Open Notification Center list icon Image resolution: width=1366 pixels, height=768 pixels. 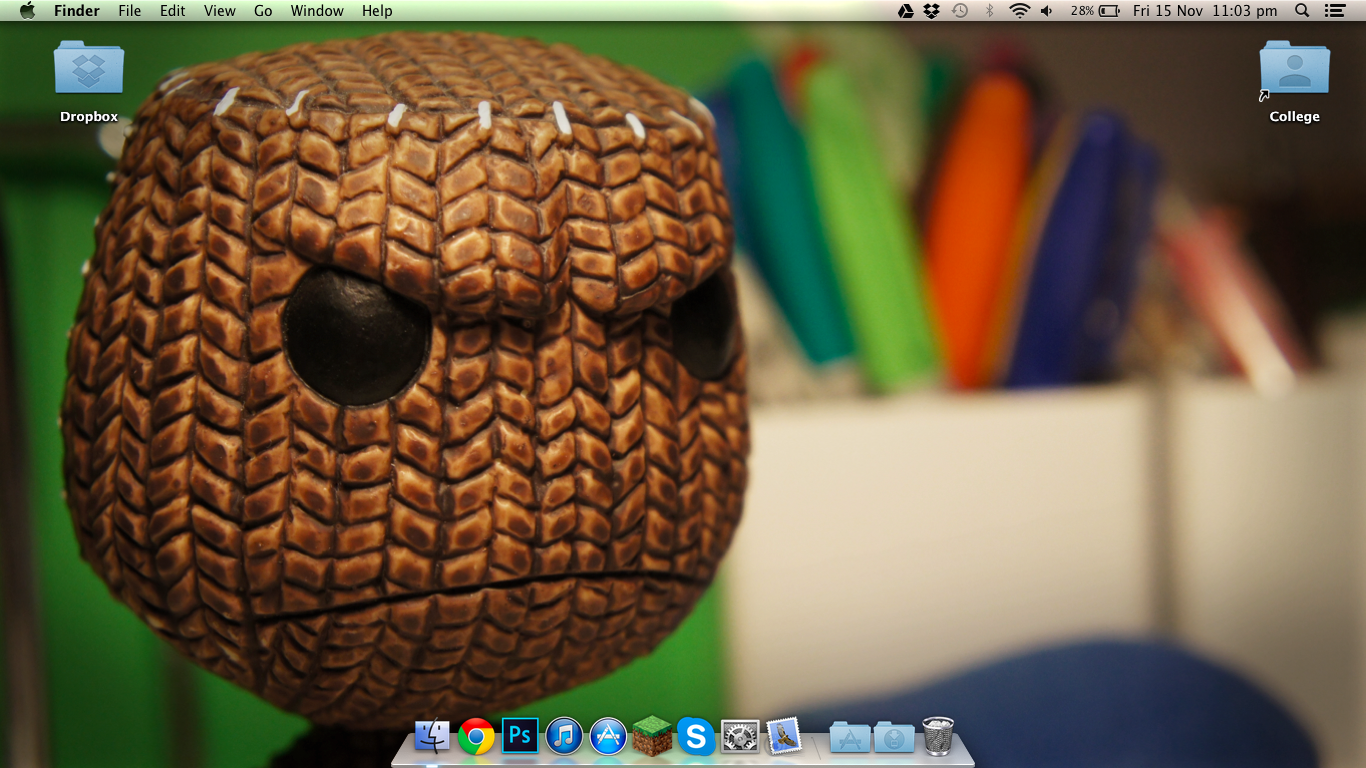click(x=1334, y=11)
